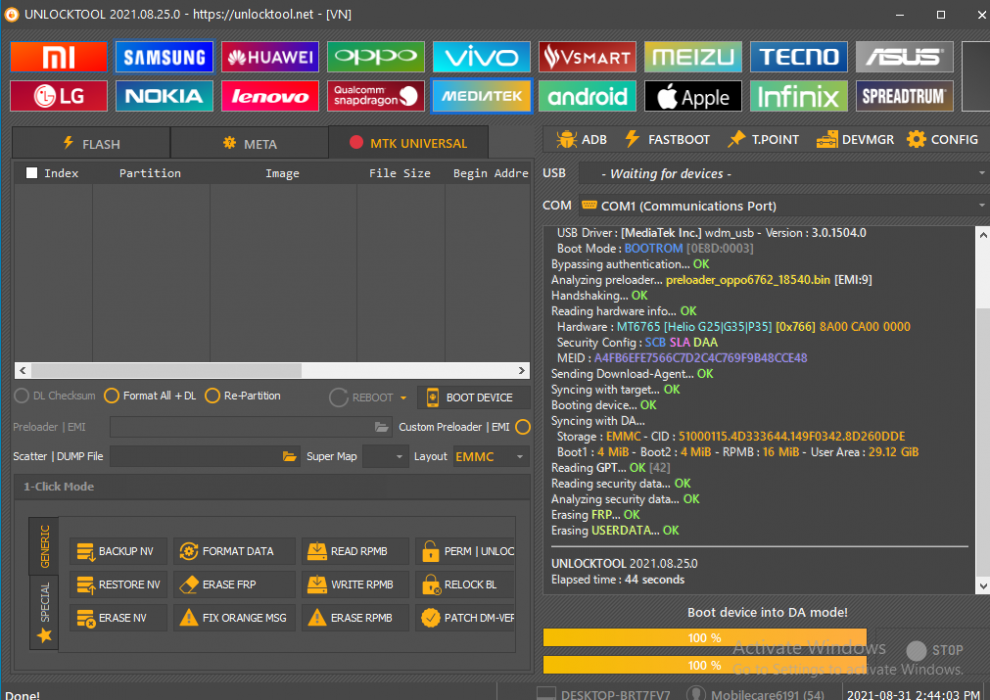Select the Xiaomi MI brand icon

pyautogui.click(x=59, y=57)
